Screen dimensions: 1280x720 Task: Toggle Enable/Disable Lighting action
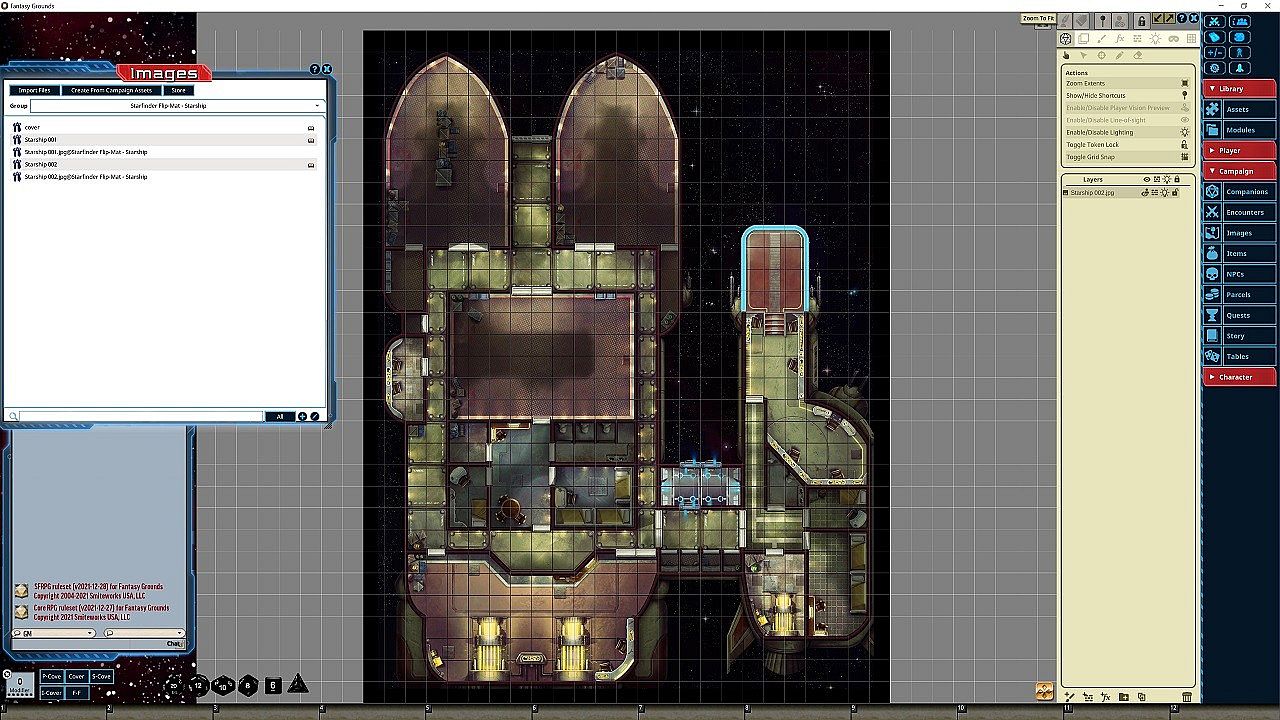point(1129,132)
